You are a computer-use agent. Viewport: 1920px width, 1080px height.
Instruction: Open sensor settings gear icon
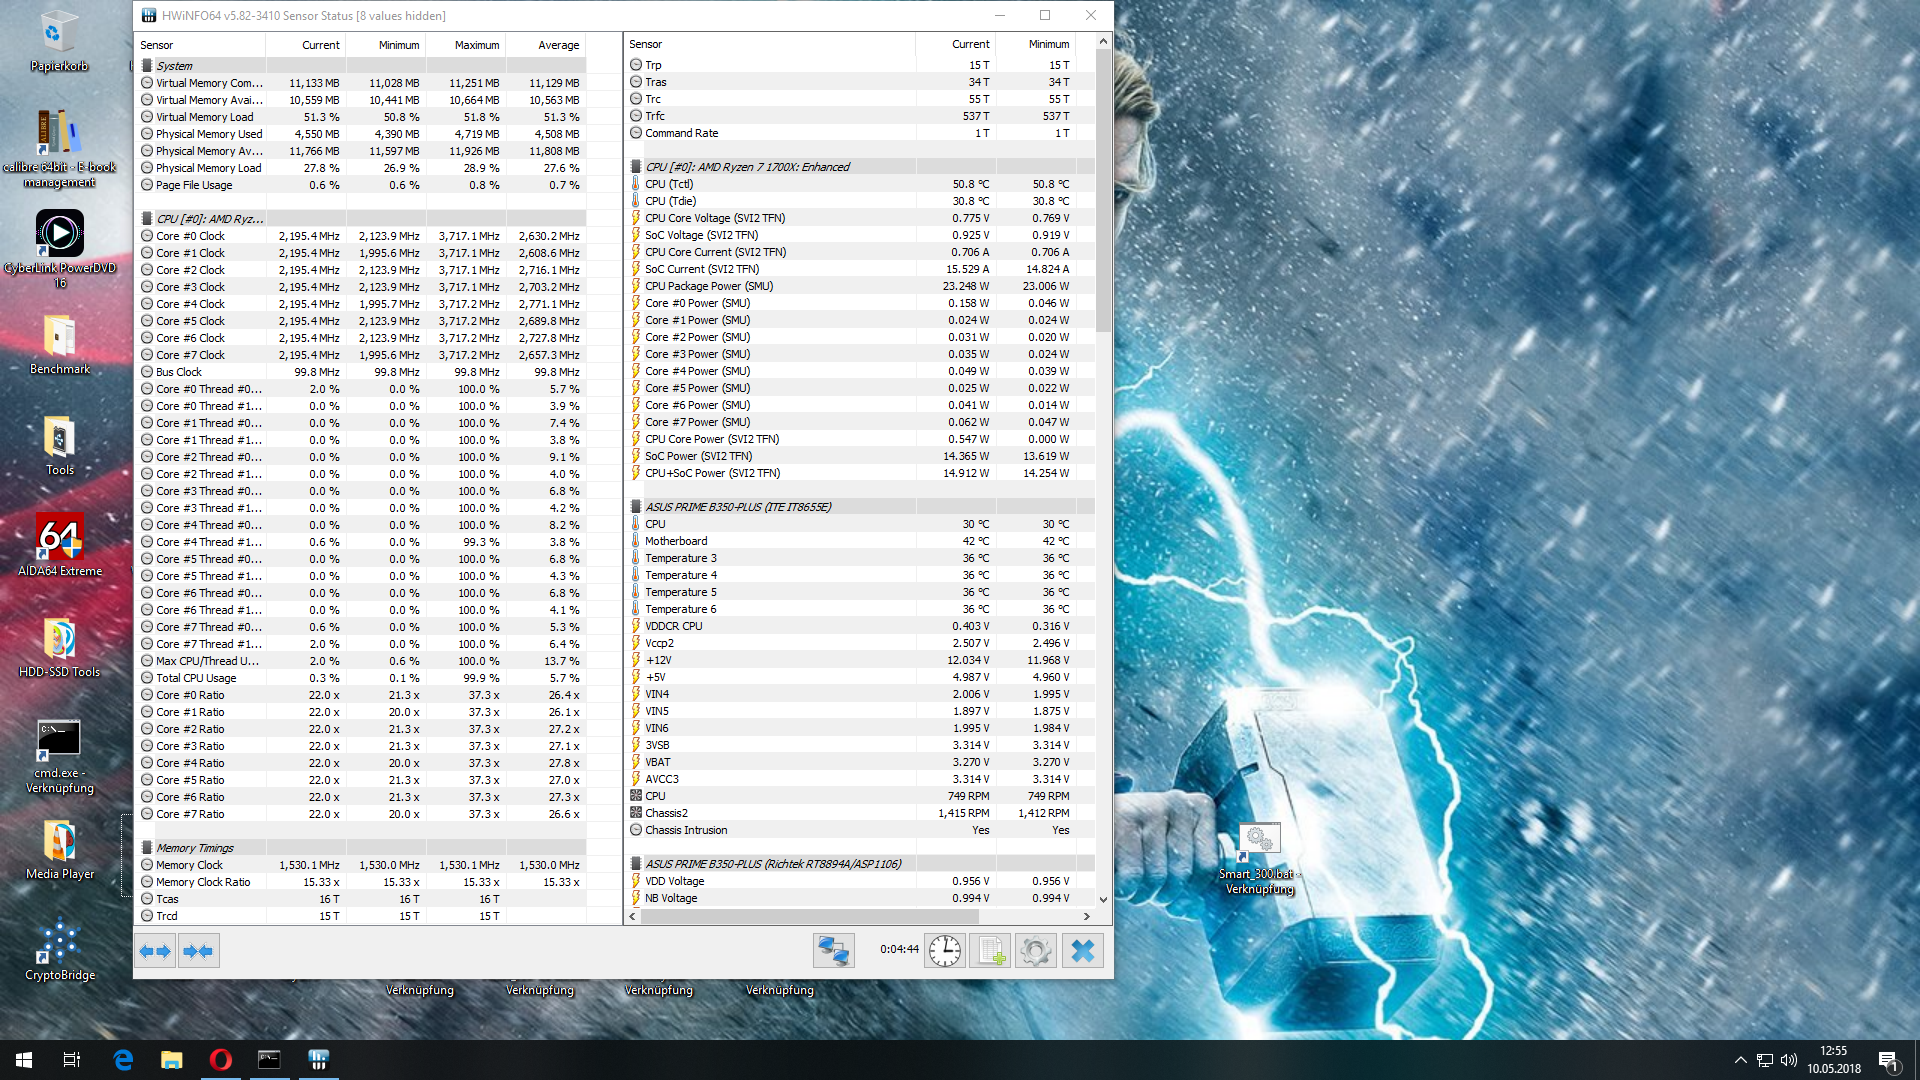1035,950
